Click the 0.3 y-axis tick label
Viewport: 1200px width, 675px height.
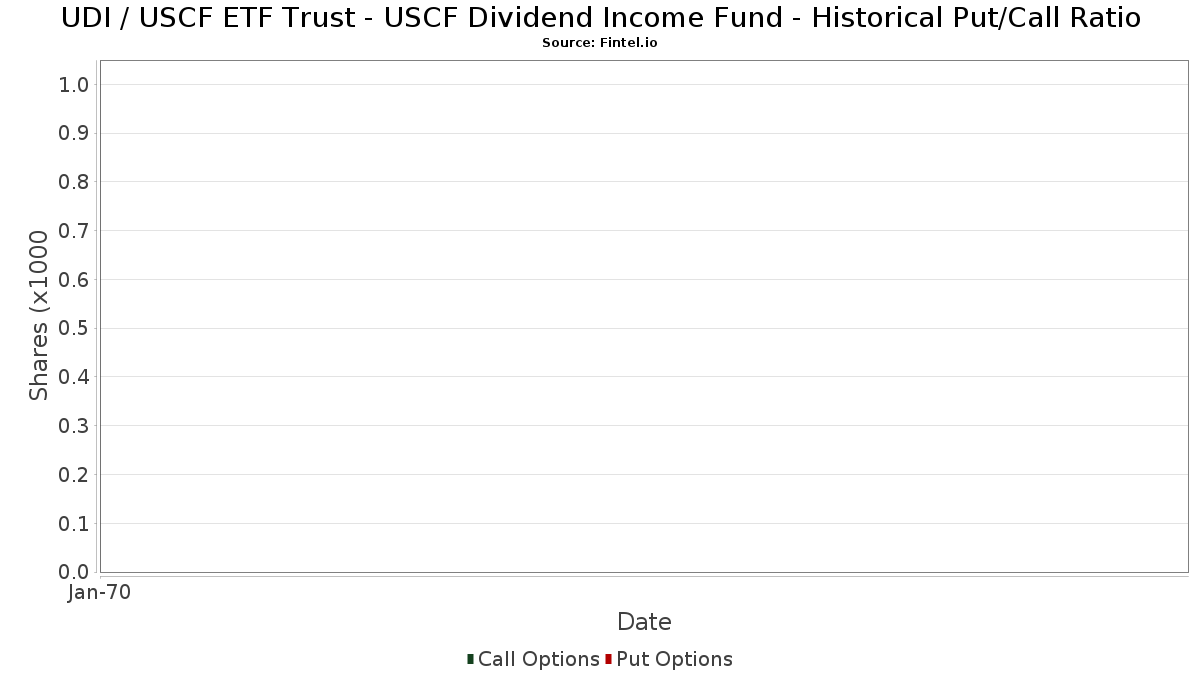pyautogui.click(x=74, y=426)
